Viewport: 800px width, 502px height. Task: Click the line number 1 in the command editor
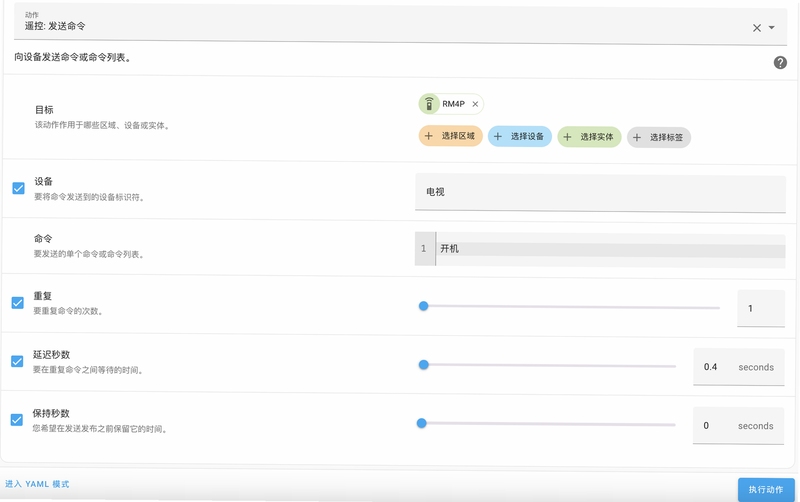[x=423, y=248]
